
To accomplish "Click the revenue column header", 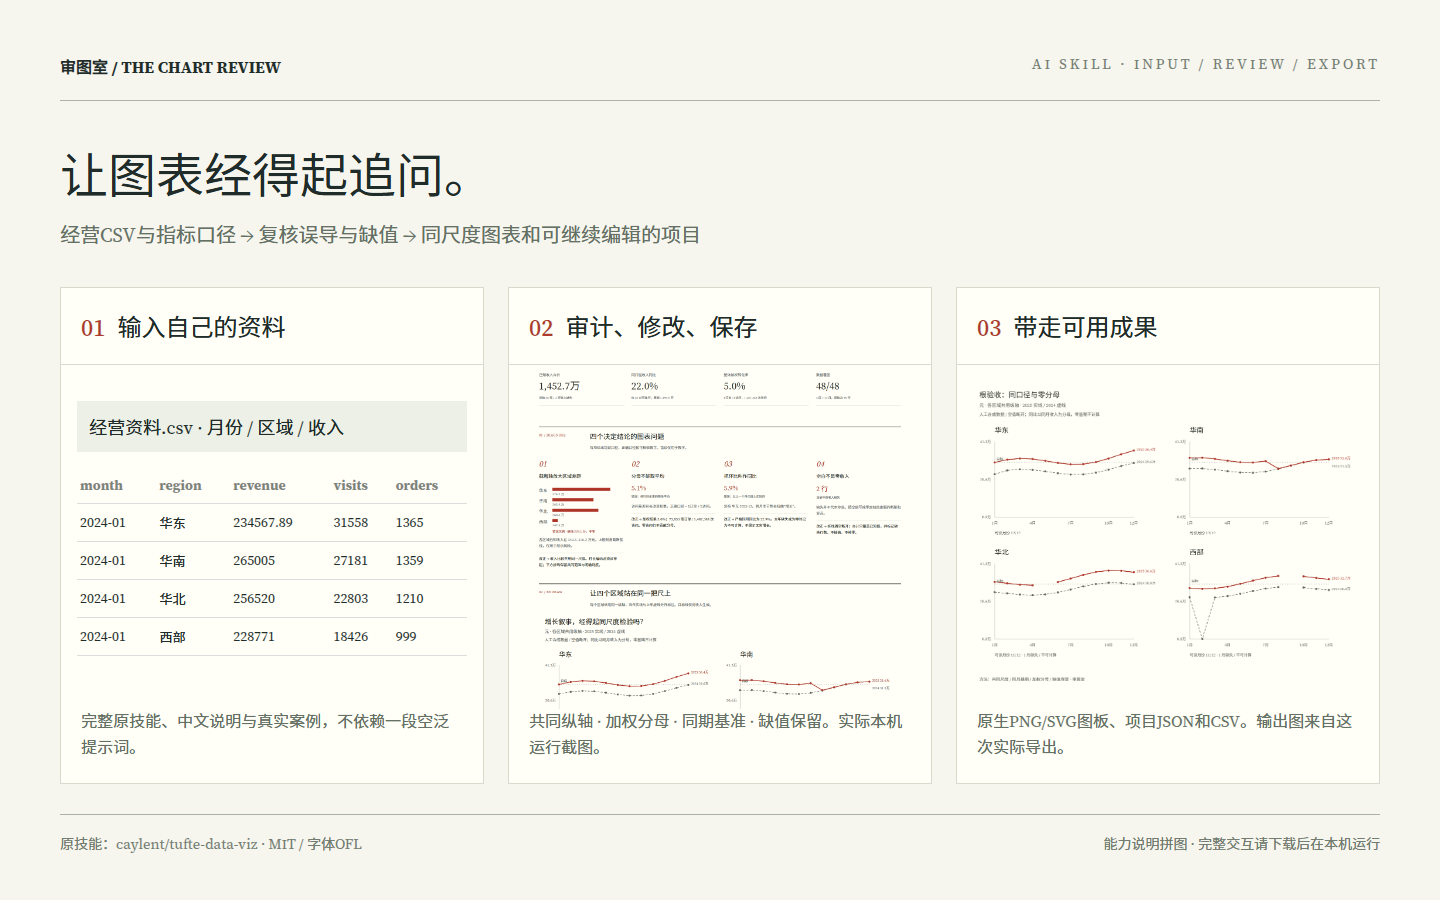I will 259,485.
